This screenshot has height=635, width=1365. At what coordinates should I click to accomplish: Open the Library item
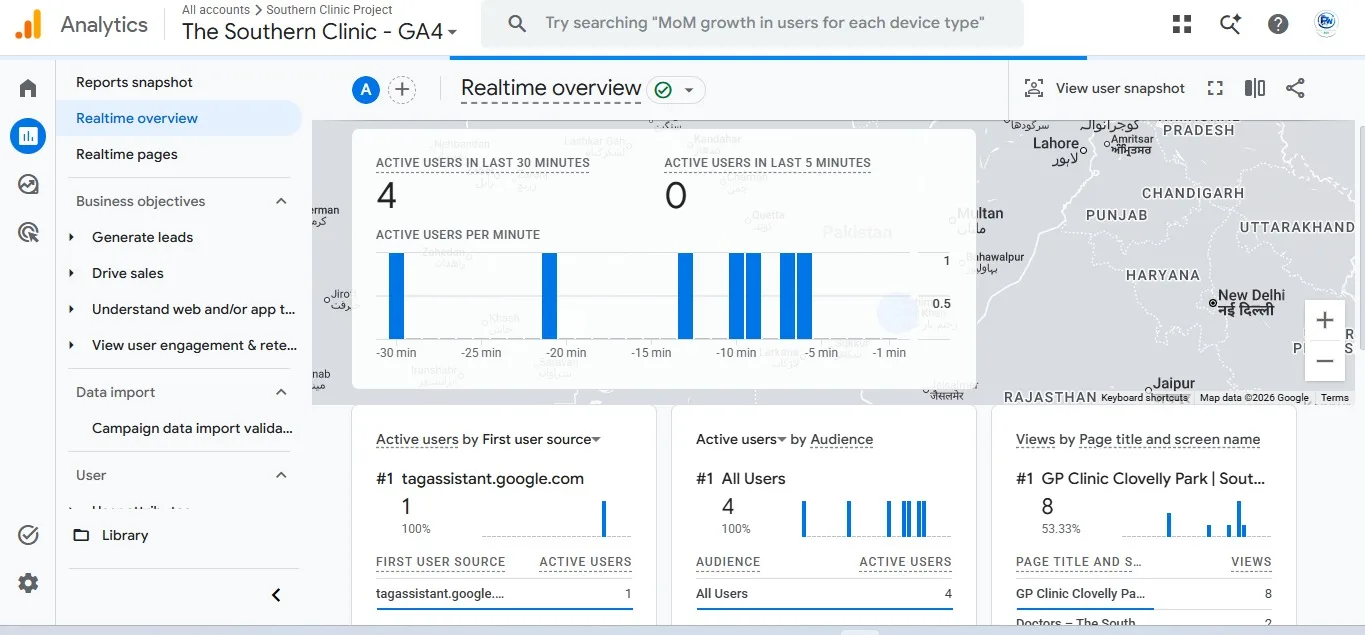(x=125, y=535)
